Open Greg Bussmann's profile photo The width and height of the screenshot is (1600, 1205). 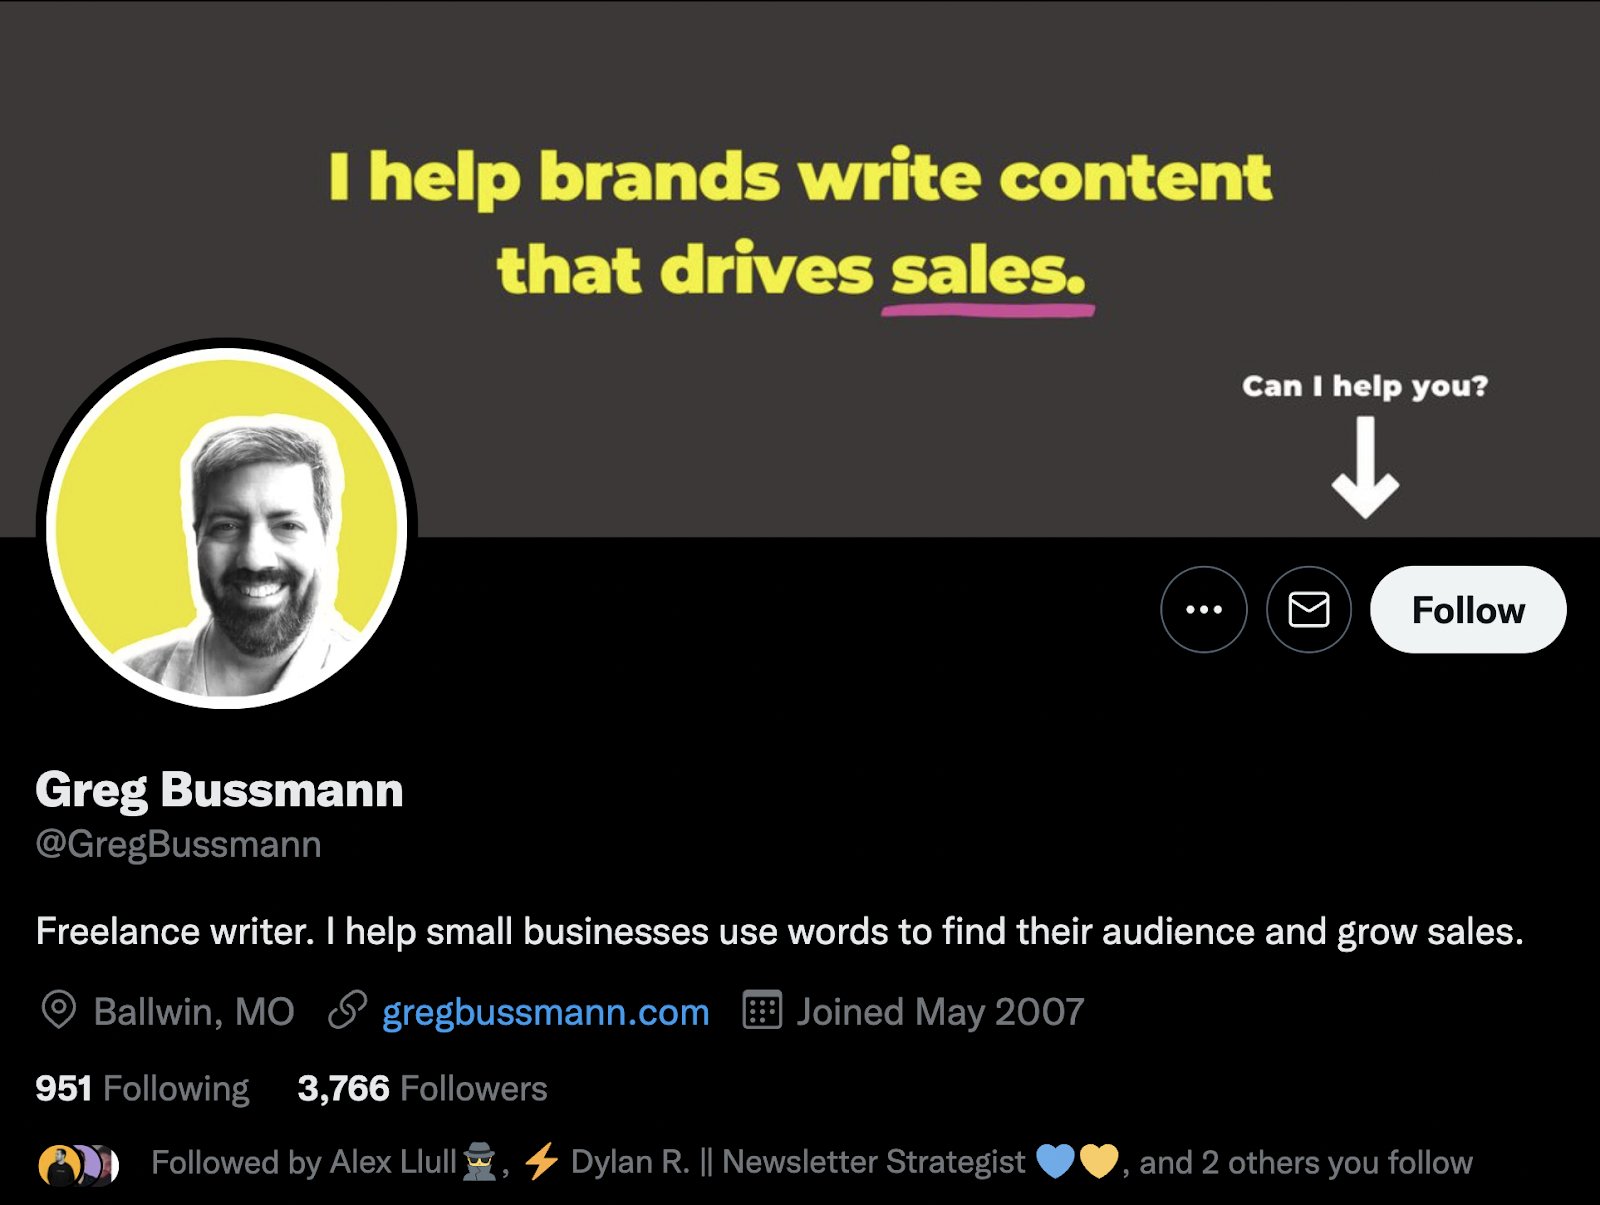point(227,528)
